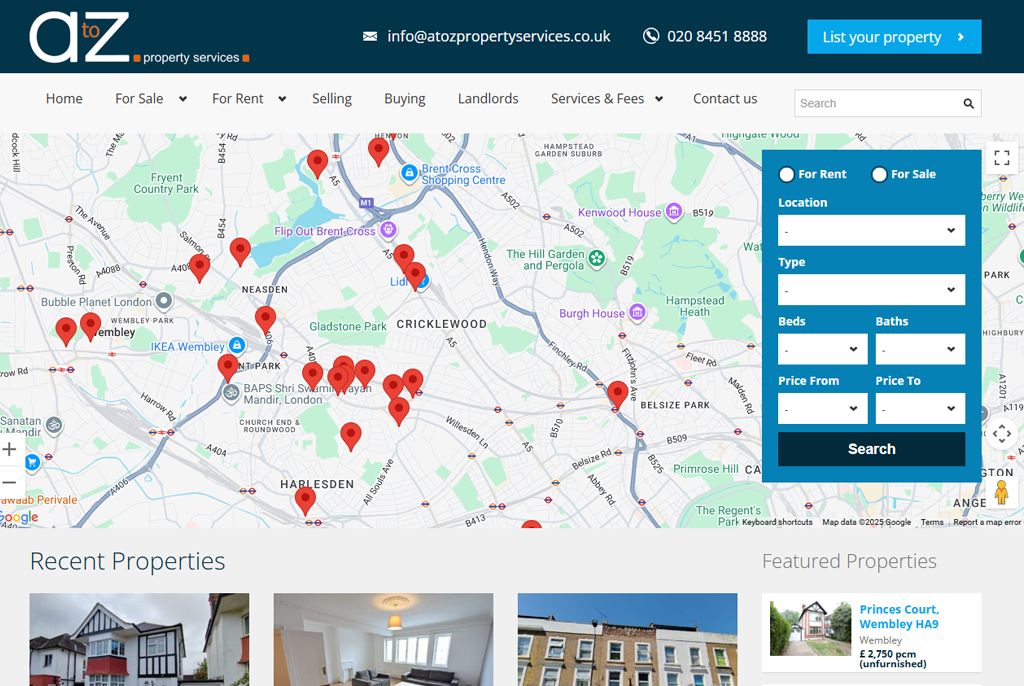This screenshot has width=1024, height=686.
Task: Click the Flip Out Brent Cross marker
Action: pos(389,229)
